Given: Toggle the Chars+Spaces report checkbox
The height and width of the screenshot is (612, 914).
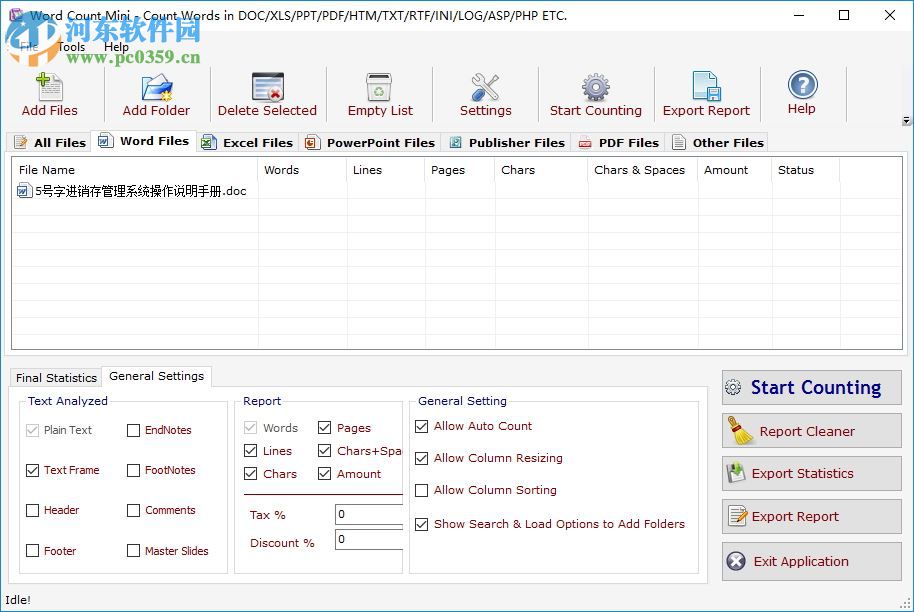Looking at the screenshot, I should point(325,451).
